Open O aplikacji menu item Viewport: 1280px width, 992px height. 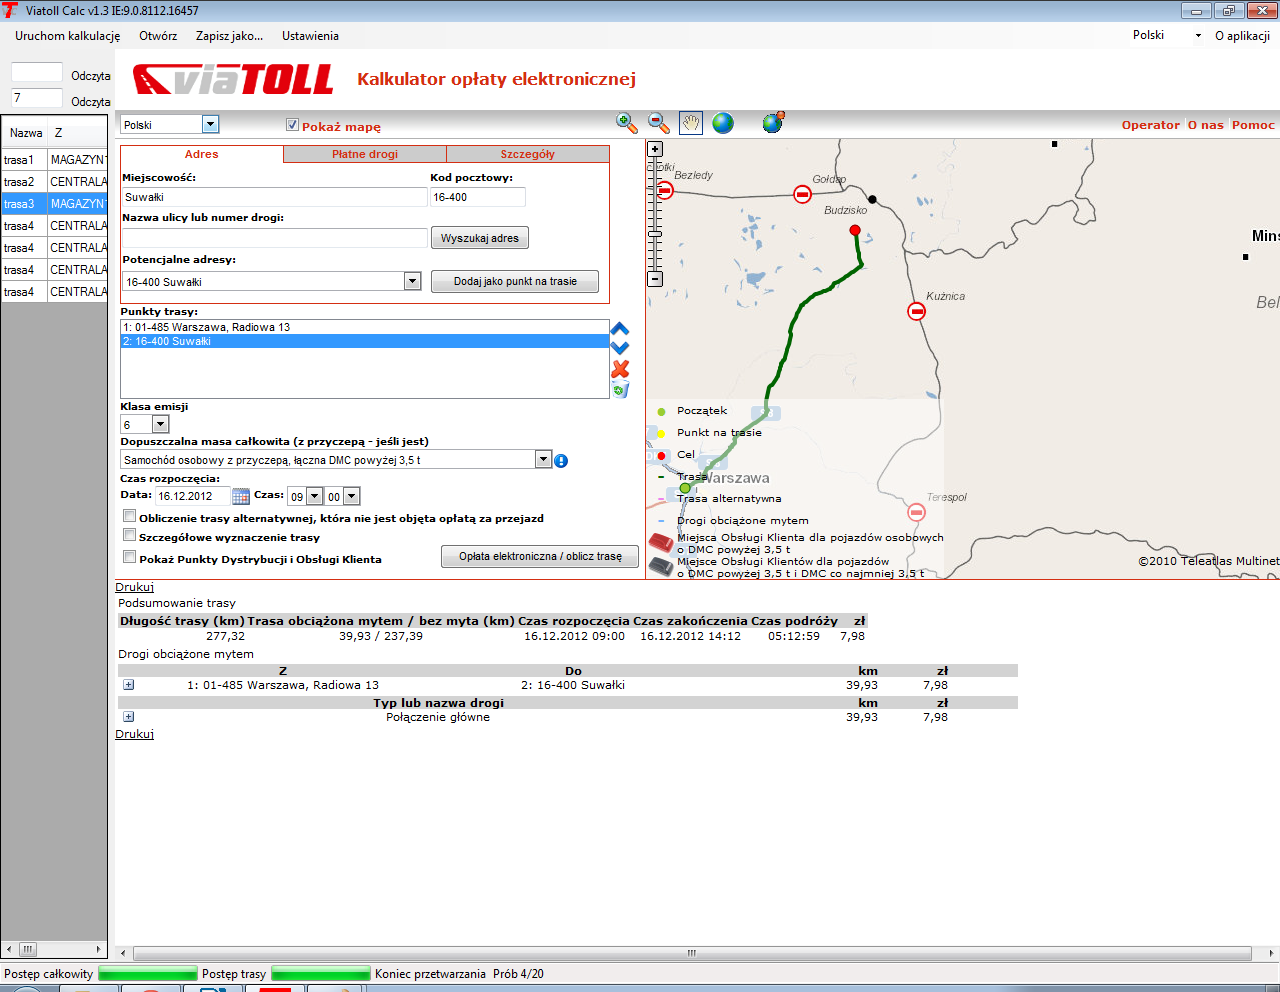pos(1242,36)
